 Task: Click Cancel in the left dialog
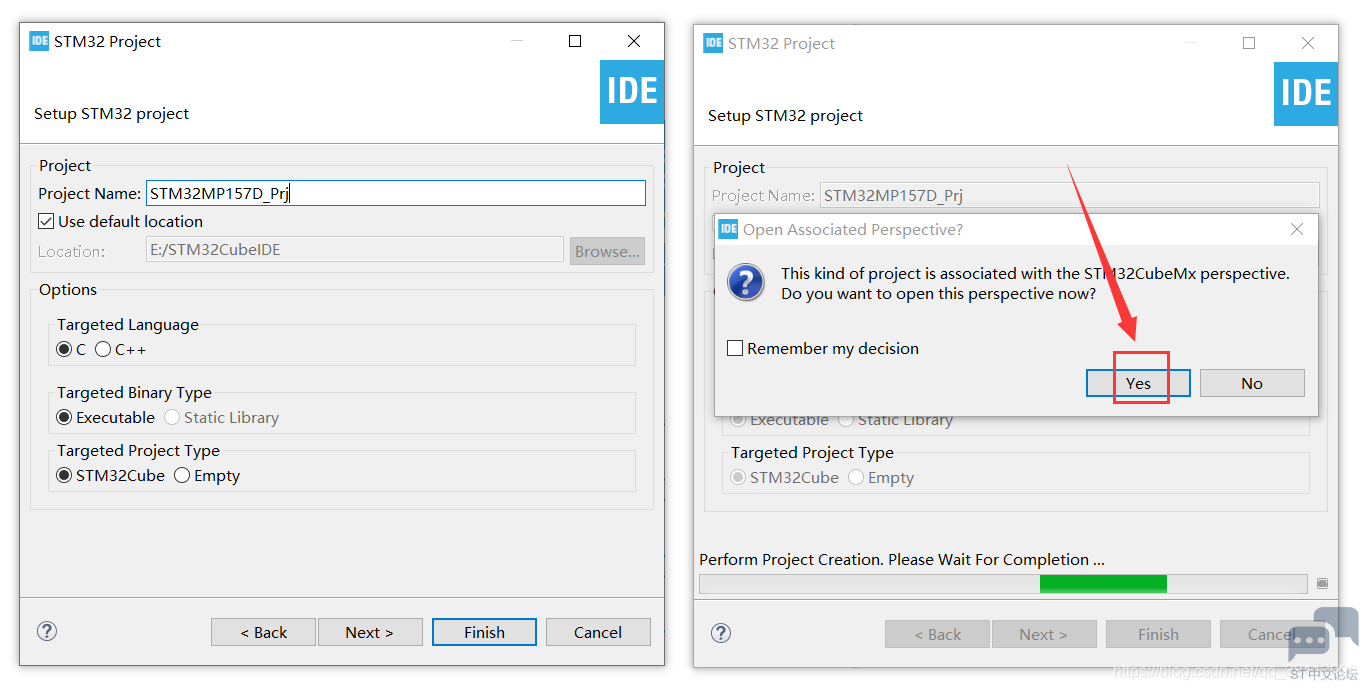tap(598, 632)
